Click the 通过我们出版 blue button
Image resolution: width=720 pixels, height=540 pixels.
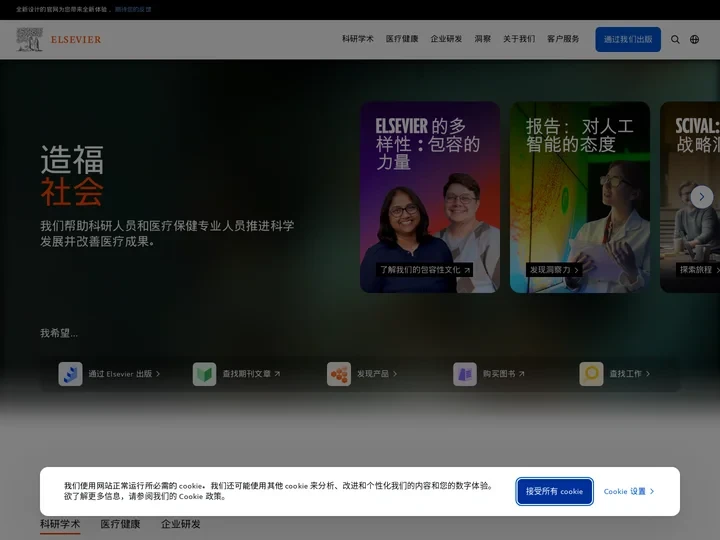[628, 39]
